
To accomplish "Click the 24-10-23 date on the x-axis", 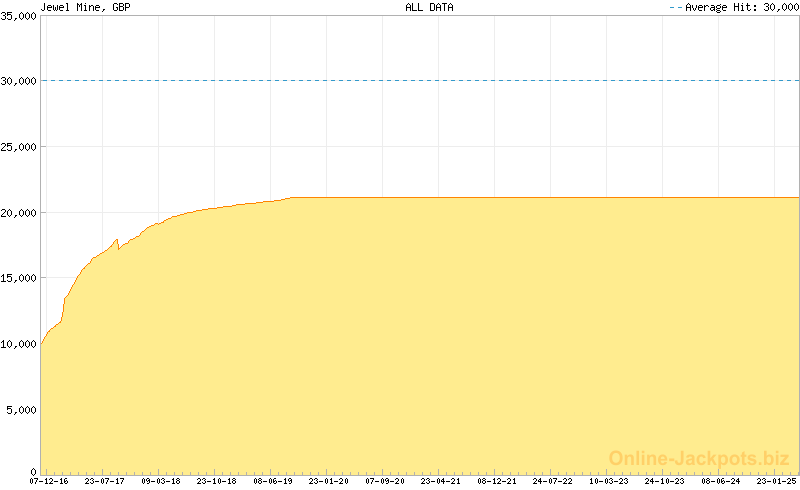I will click(x=665, y=481).
